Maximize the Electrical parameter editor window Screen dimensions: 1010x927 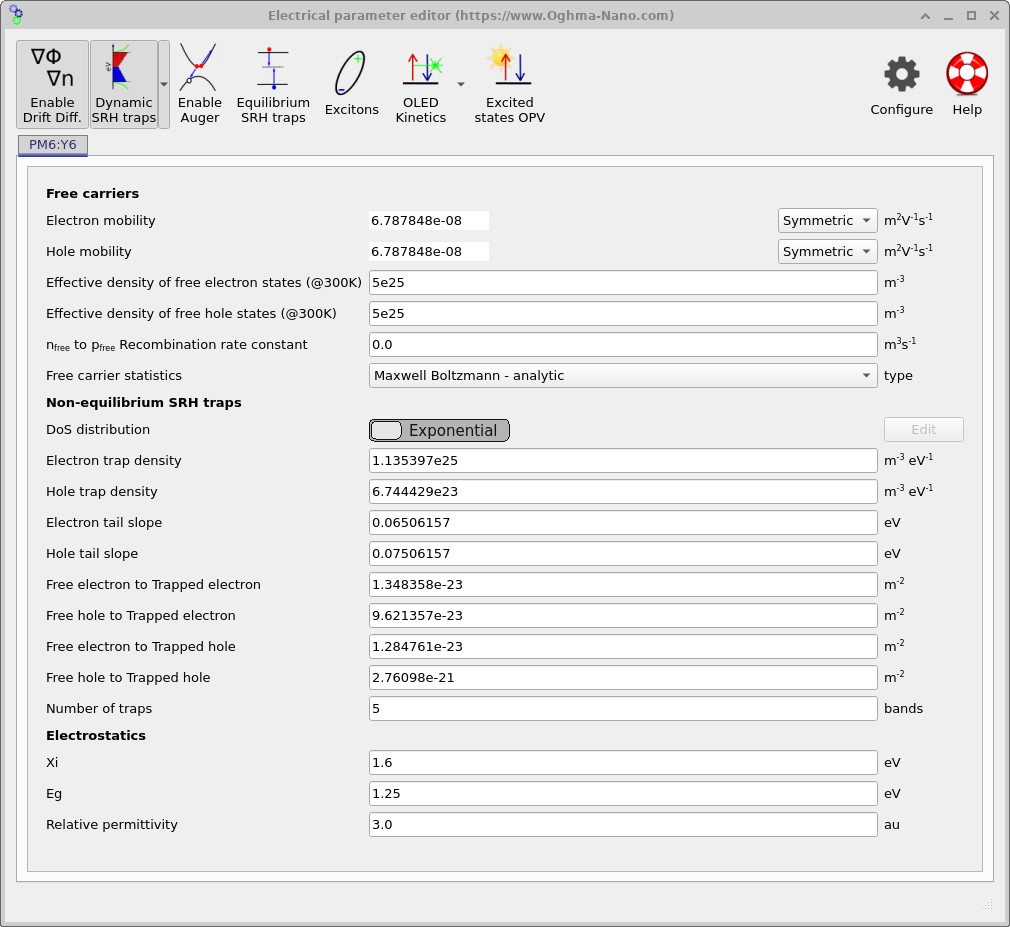(x=971, y=15)
